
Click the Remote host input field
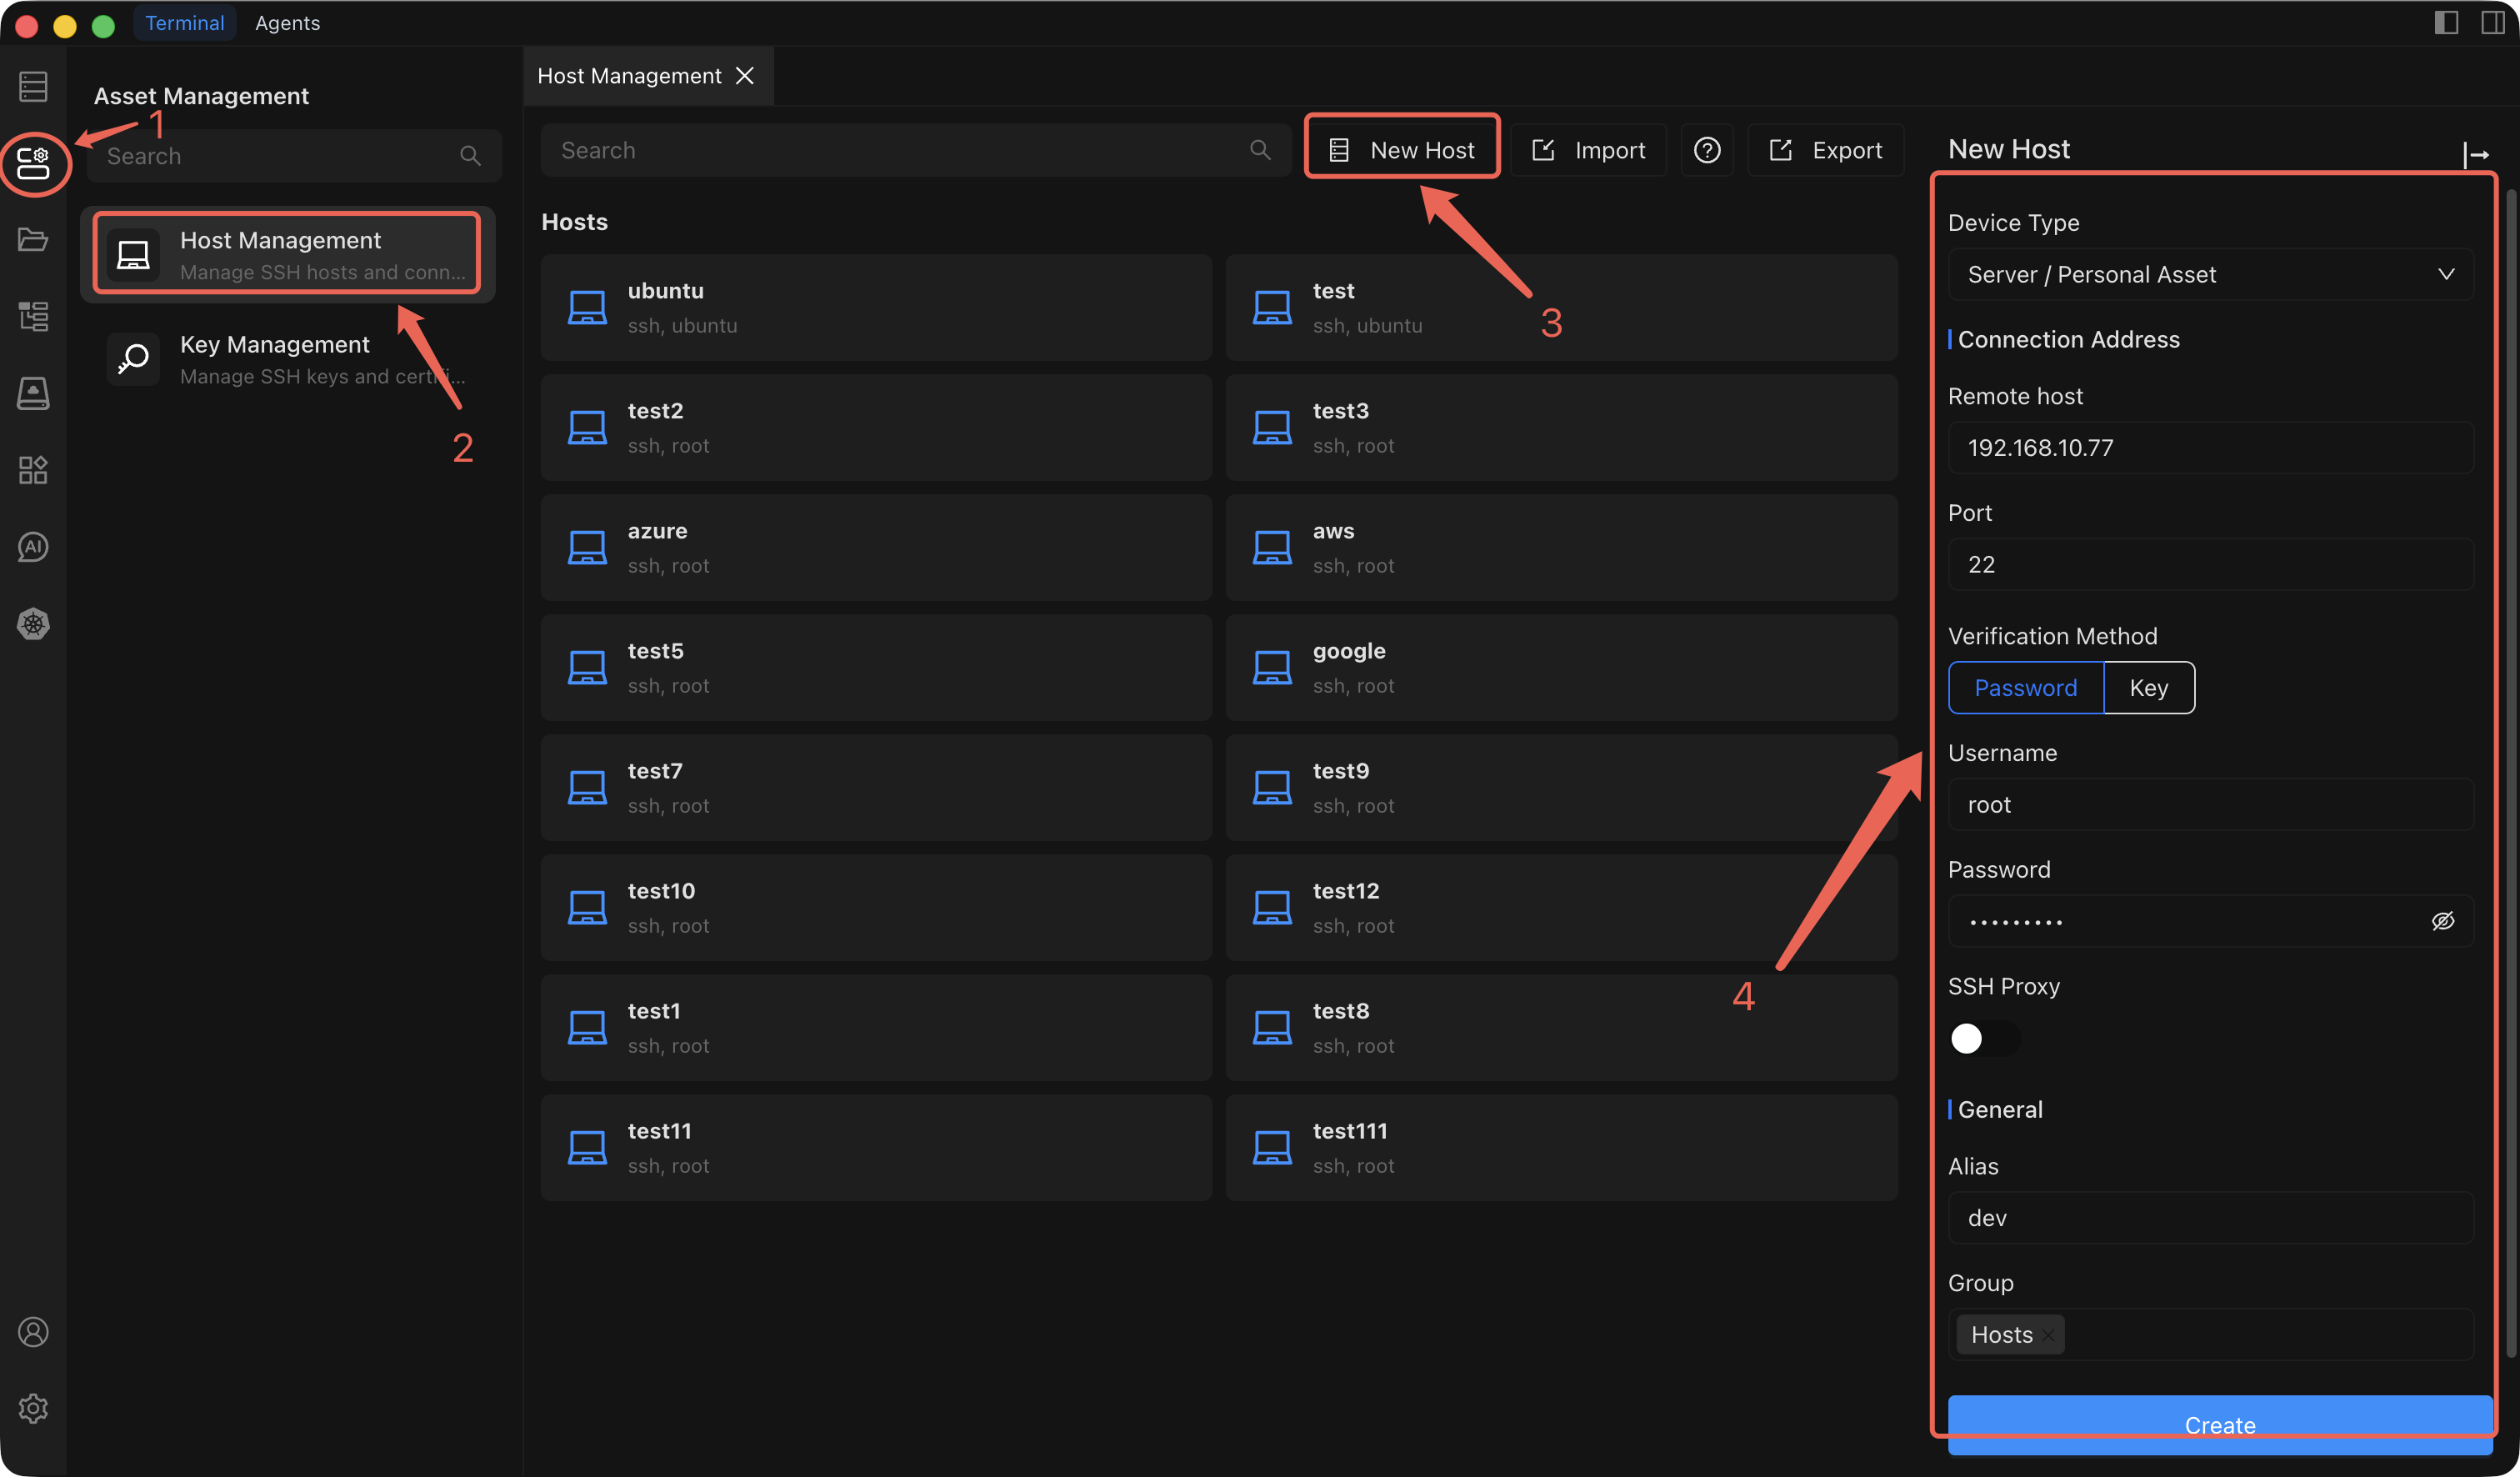[x=2210, y=447]
